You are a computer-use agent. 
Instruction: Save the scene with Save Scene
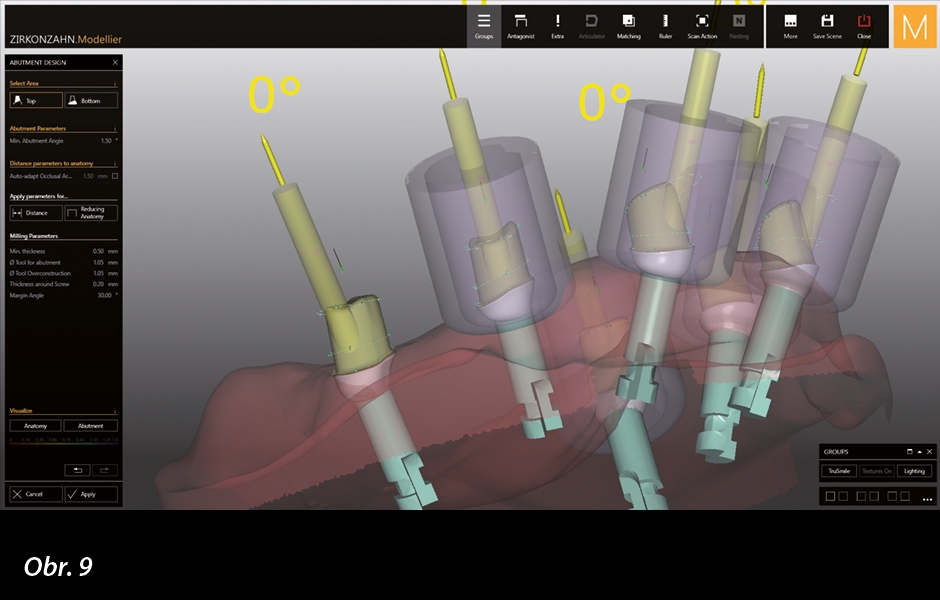click(827, 25)
